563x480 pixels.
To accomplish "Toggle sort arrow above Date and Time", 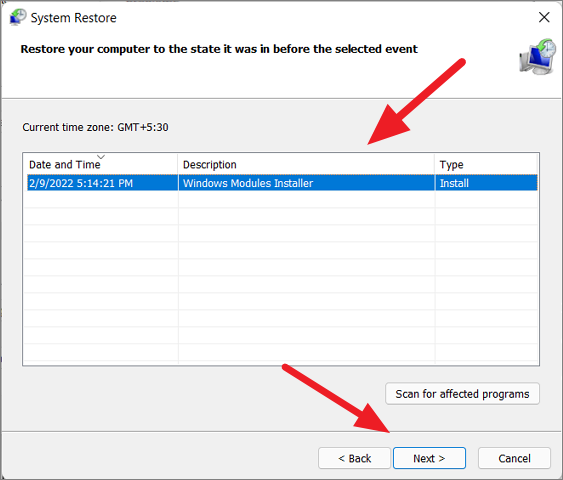I will tap(101, 157).
